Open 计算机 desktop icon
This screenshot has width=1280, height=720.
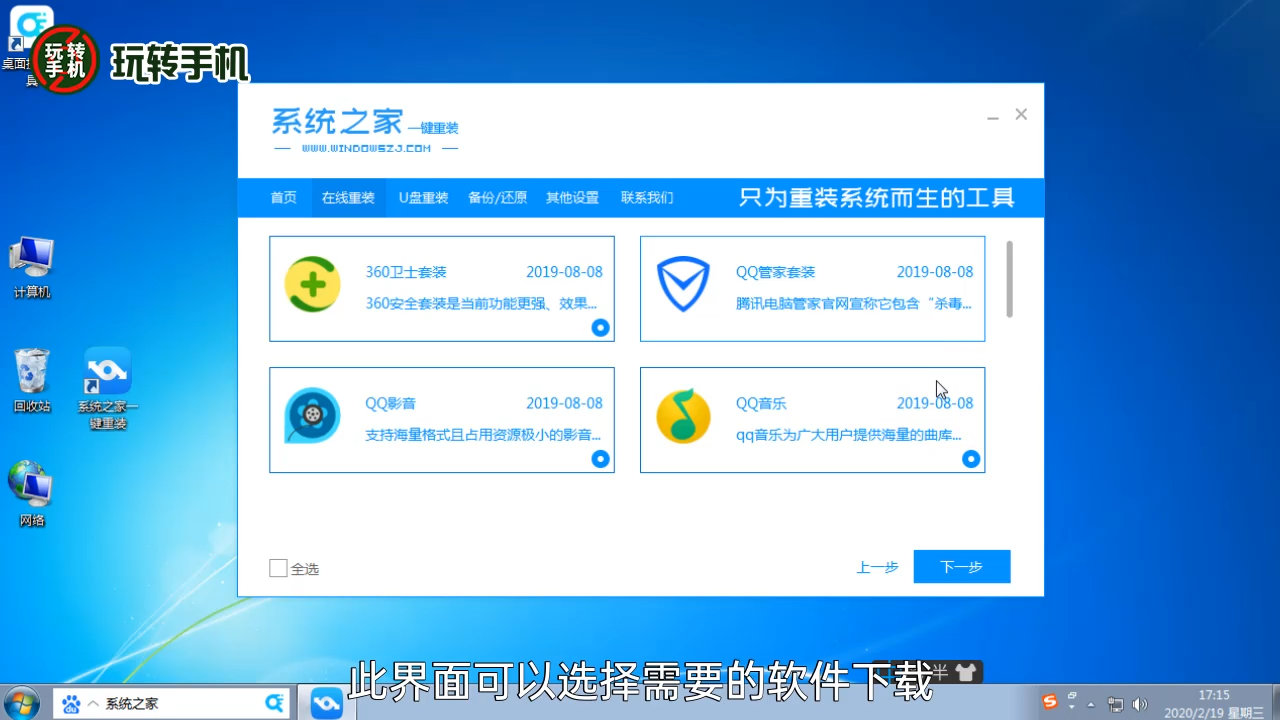32,268
